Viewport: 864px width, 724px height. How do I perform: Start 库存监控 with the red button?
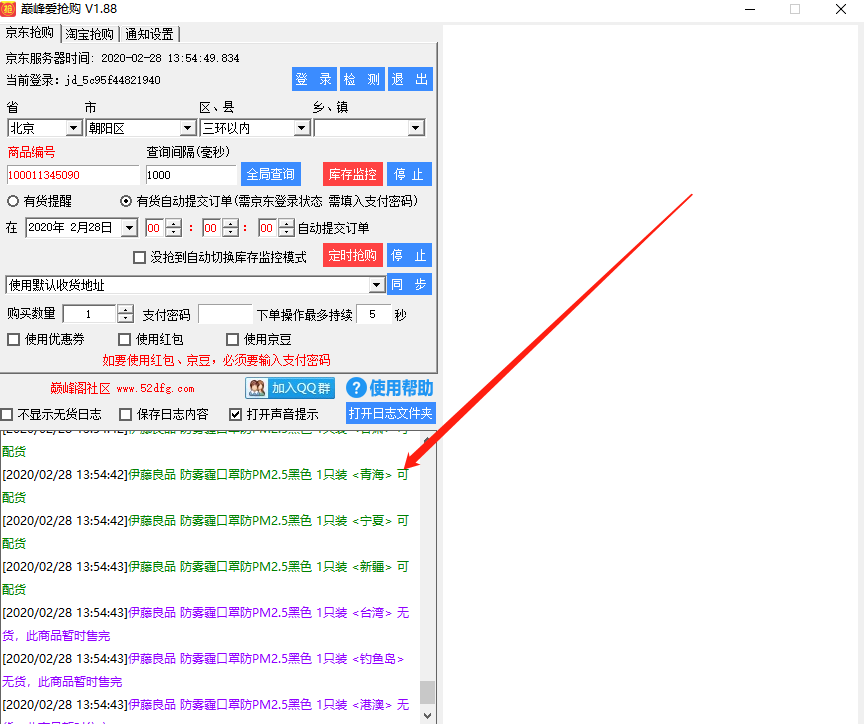click(353, 175)
